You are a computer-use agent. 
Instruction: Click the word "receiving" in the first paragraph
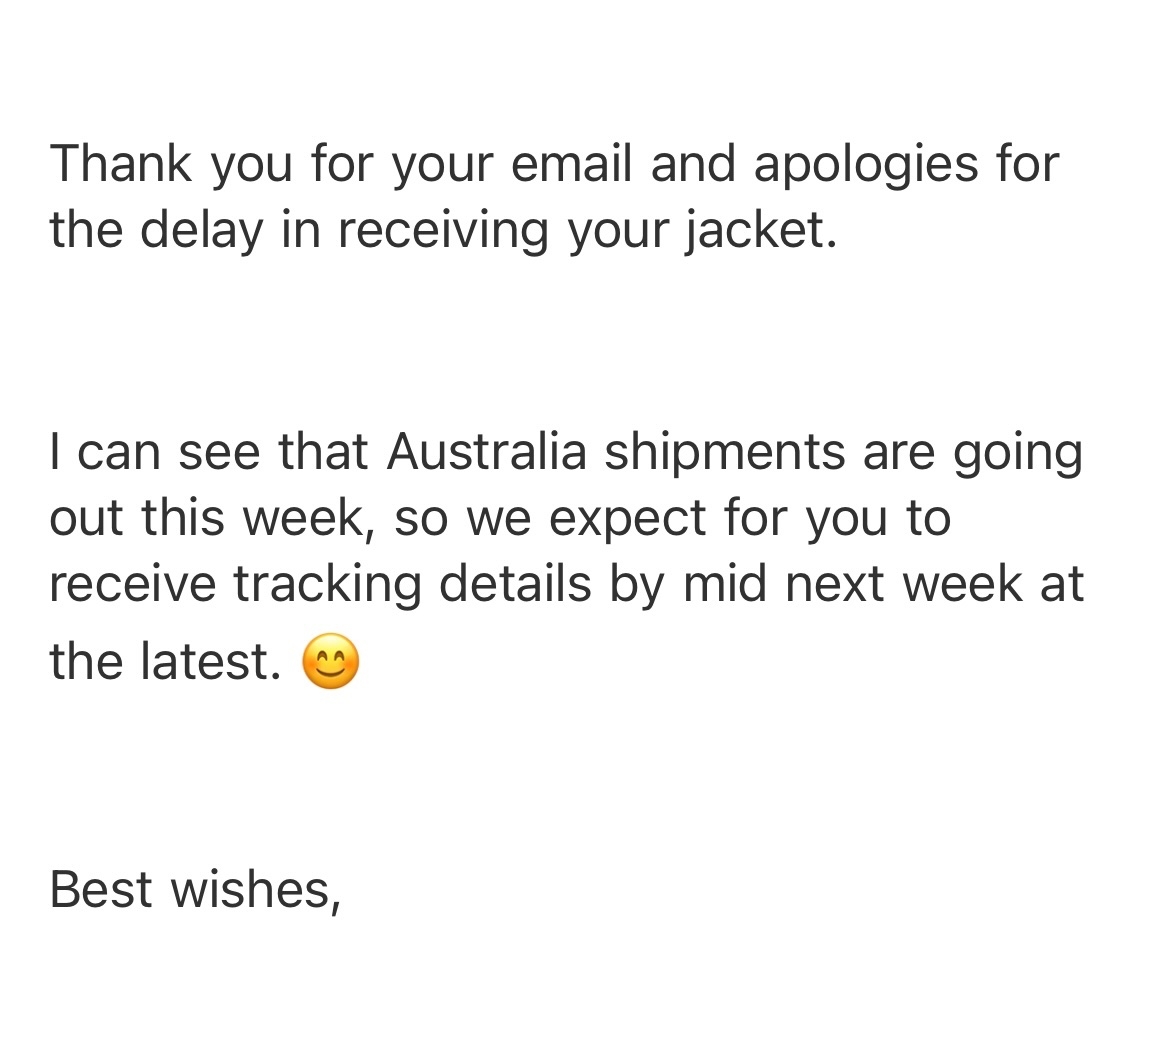(x=443, y=231)
